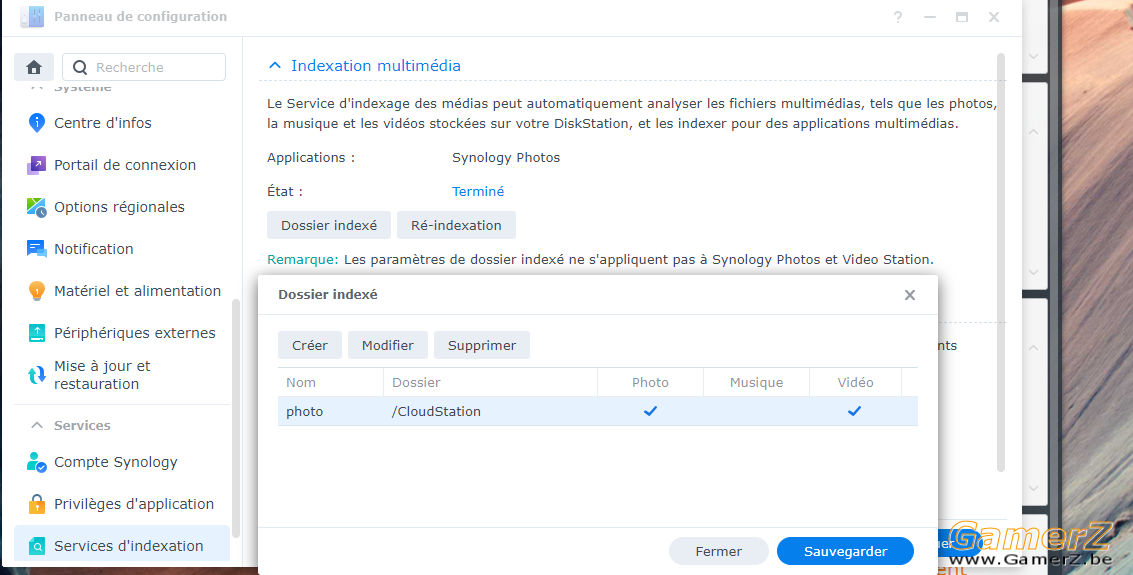Open help question mark in title bar
Screen dimensions: 1133x575
pos(897,17)
